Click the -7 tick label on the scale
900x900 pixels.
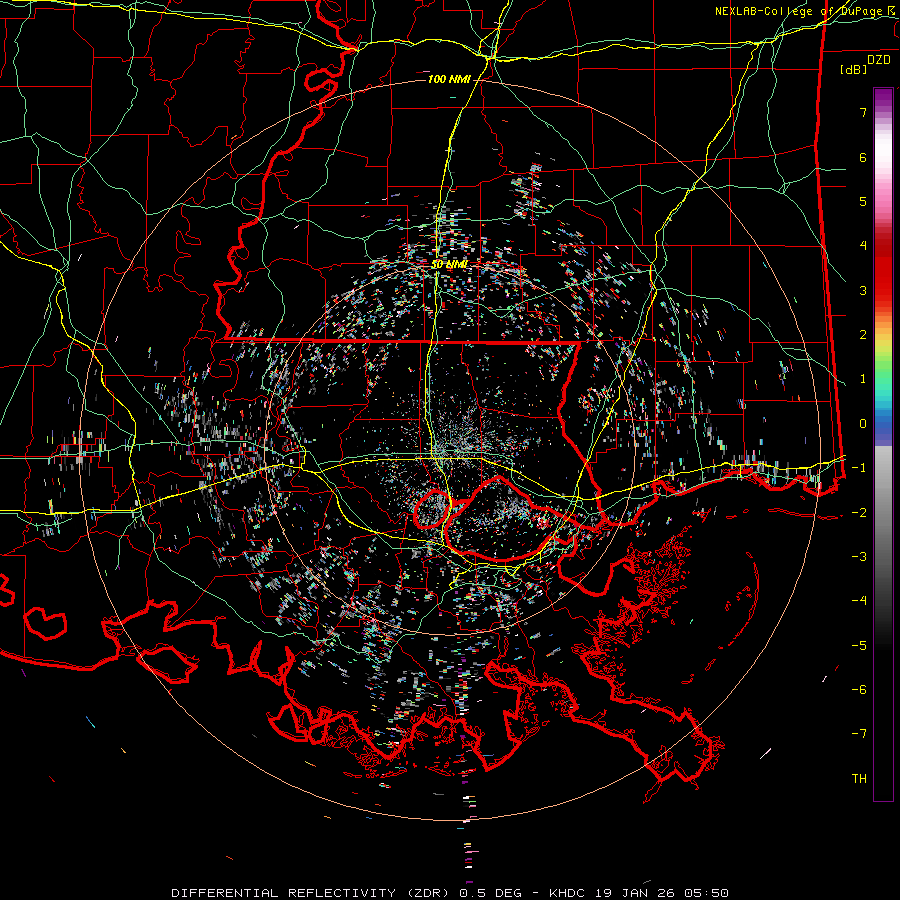[x=859, y=734]
